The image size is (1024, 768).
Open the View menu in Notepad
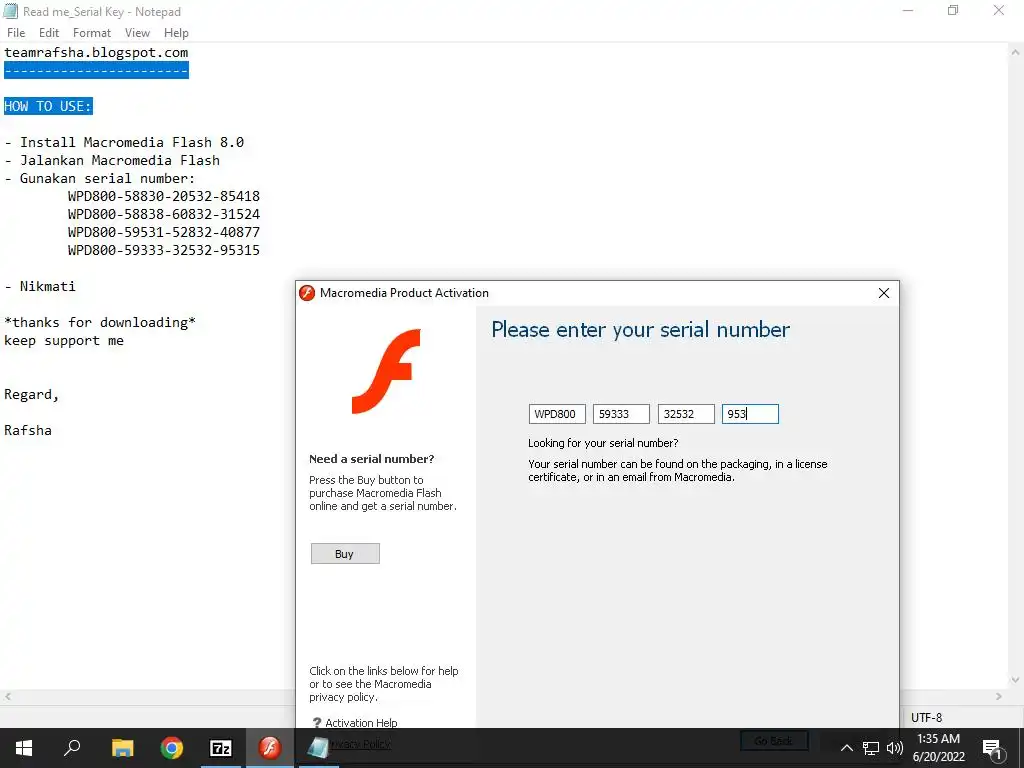tap(137, 33)
